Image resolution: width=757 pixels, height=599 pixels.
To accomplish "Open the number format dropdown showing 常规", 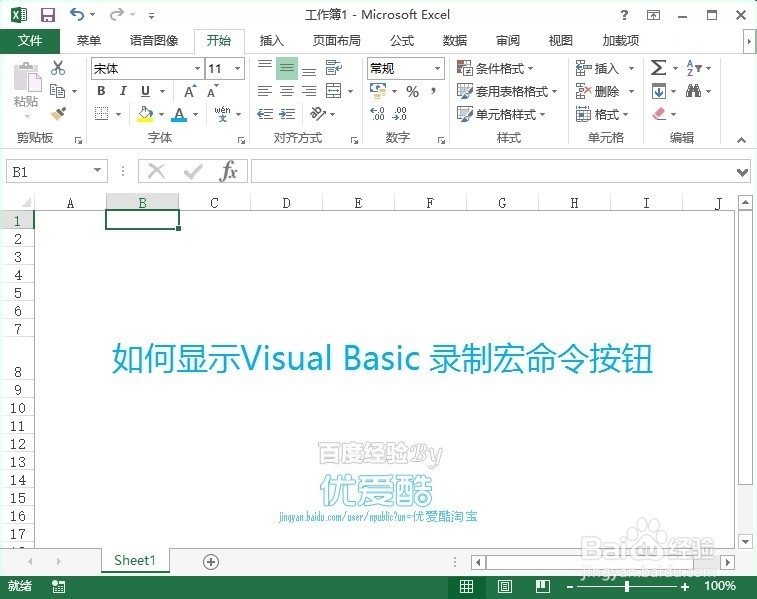I will click(437, 68).
